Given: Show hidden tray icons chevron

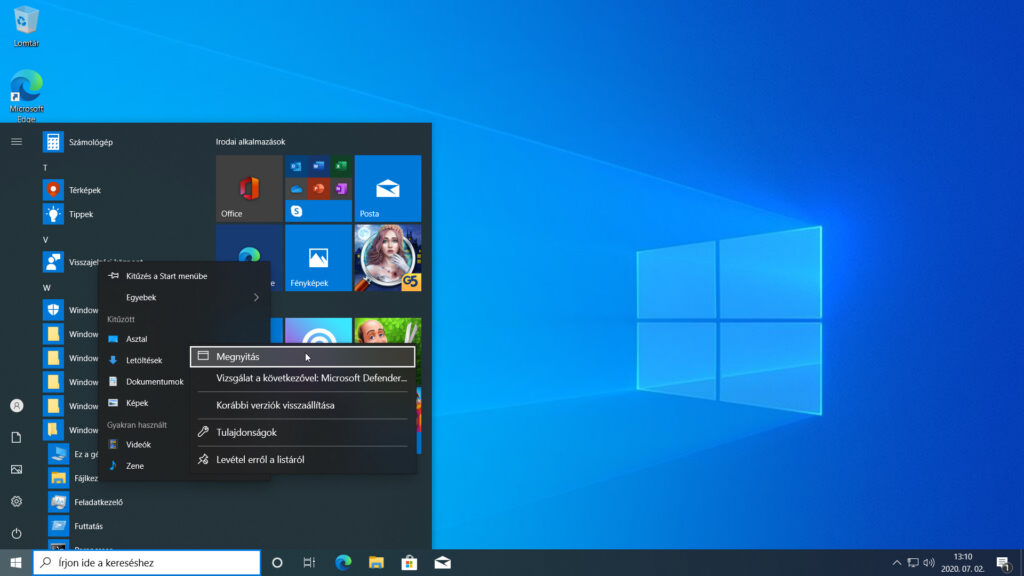Looking at the screenshot, I should 897,563.
